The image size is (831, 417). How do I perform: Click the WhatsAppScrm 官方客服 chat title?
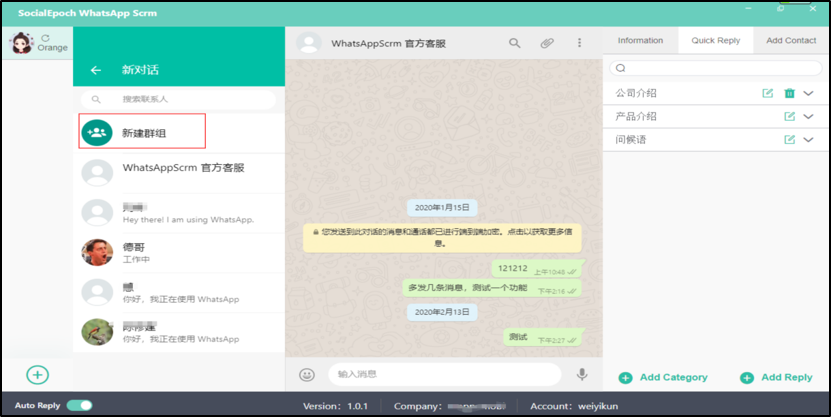pyautogui.click(x=388, y=43)
